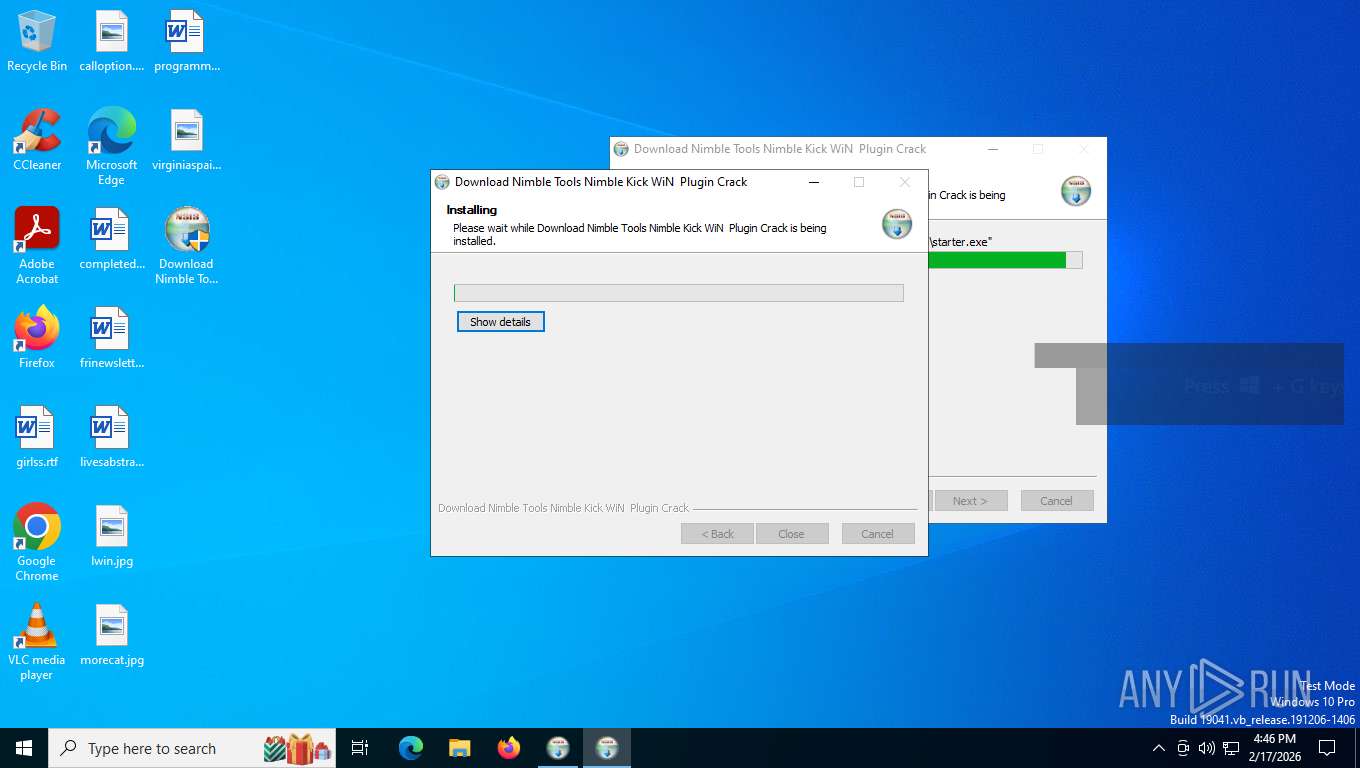Image resolution: width=1360 pixels, height=768 pixels.
Task: Show hidden system tray icons
Action: tap(1159, 748)
